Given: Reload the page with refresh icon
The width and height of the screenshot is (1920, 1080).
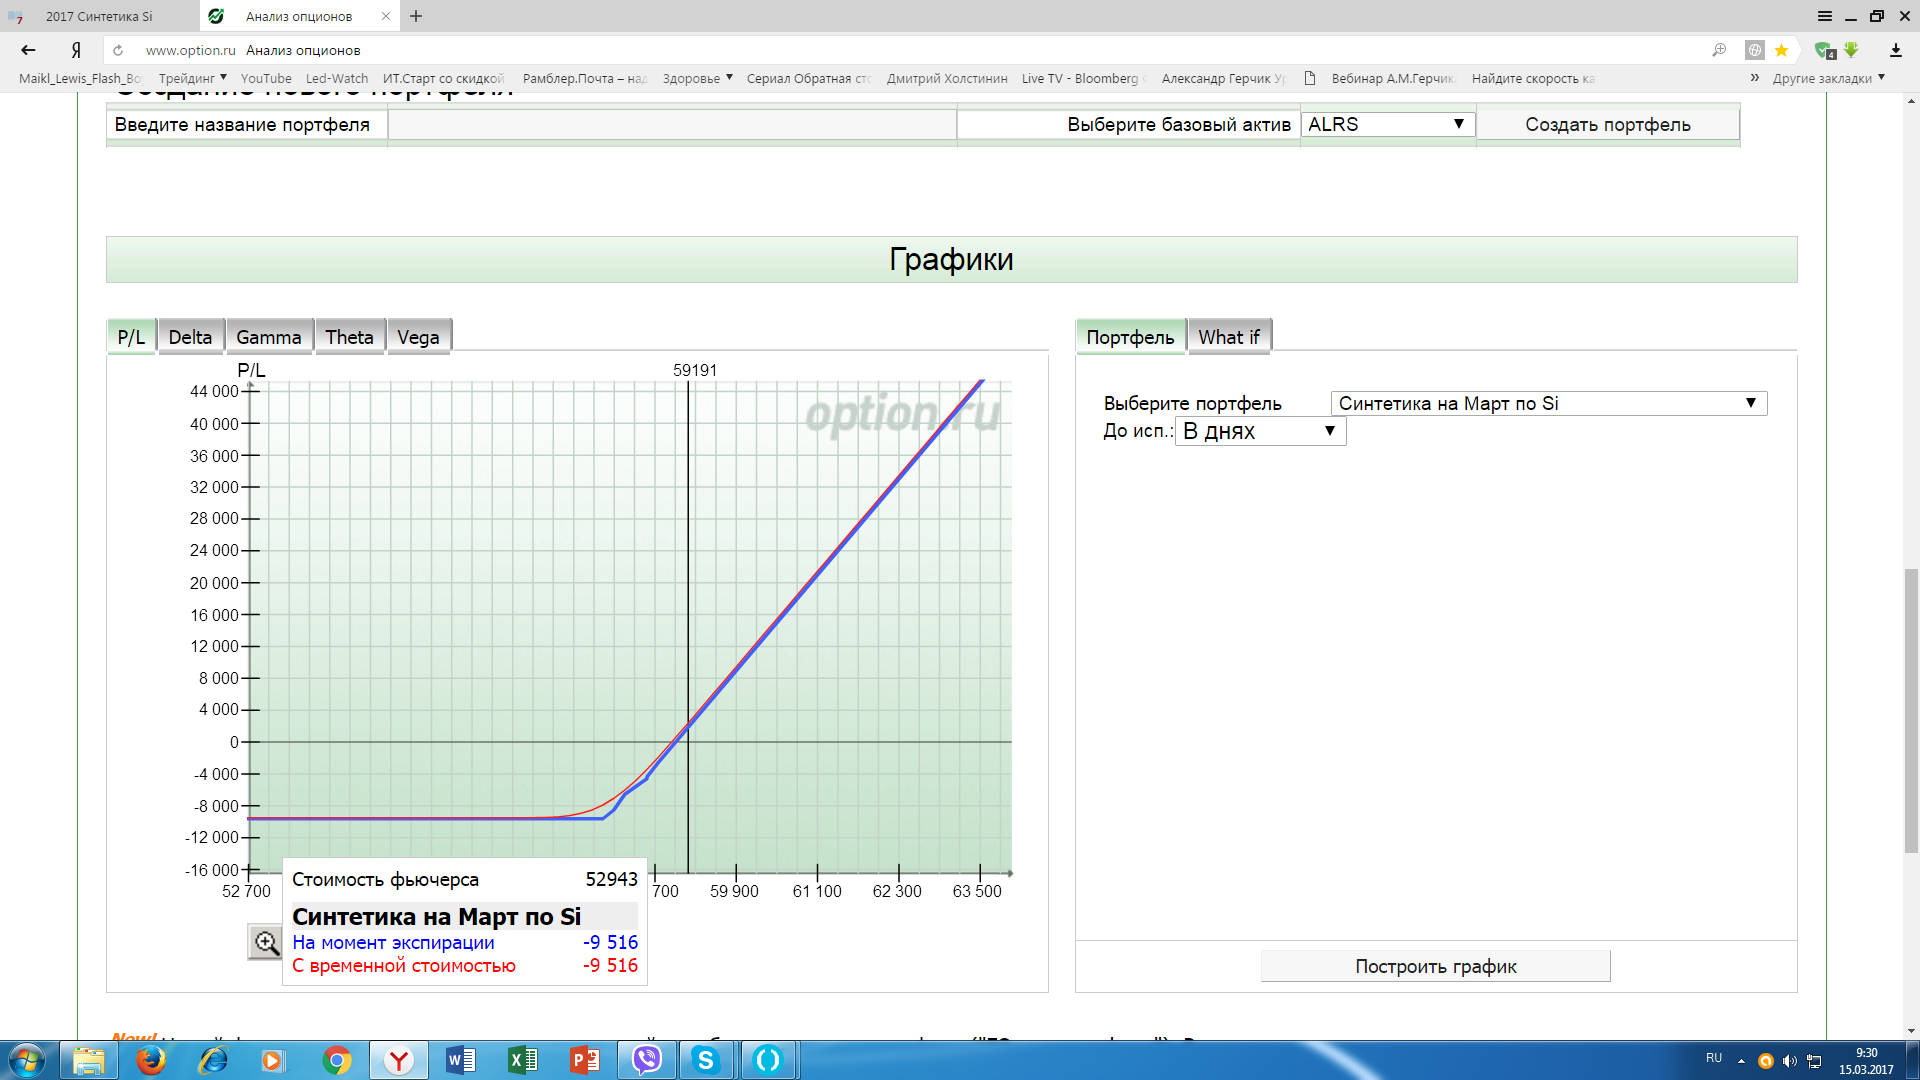Looking at the screenshot, I should [118, 50].
